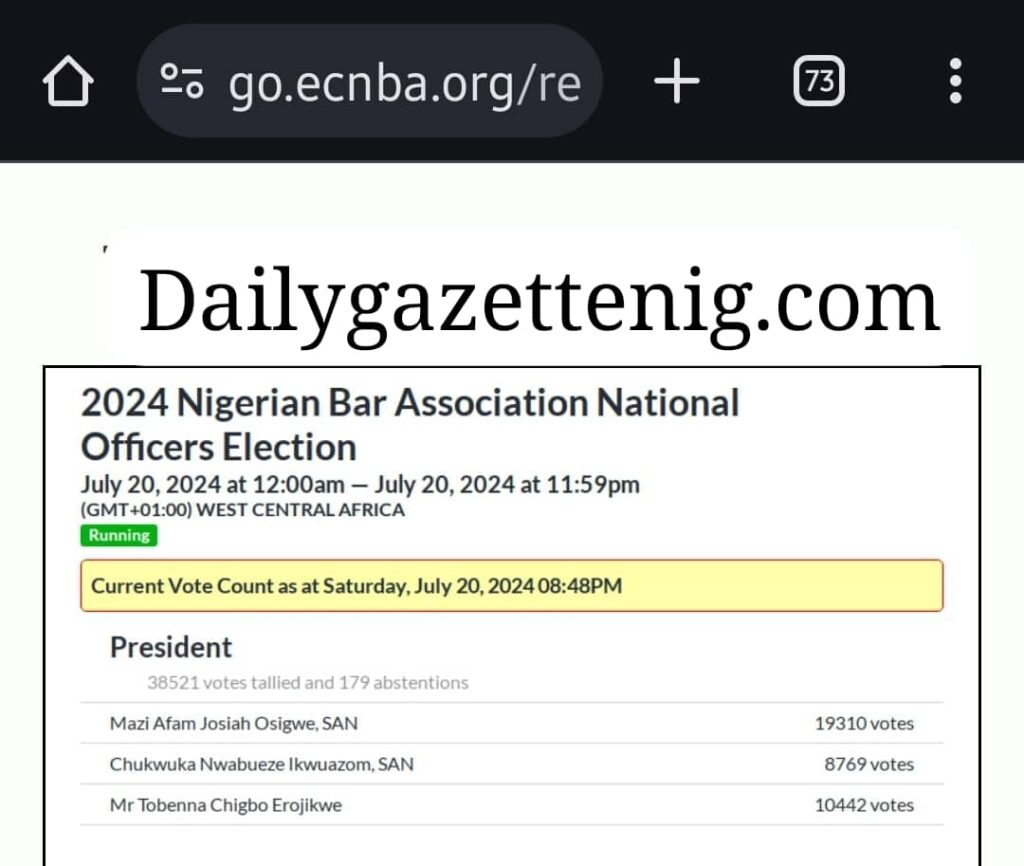This screenshot has height=866, width=1024.
Task: Select candidate Mazi Afam Josiah Osigwe, SAN
Action: click(x=233, y=723)
